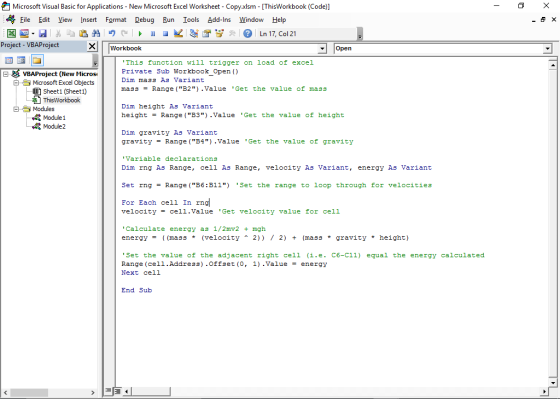
Task: Toggle Design Mode icon
Action: (178, 34)
